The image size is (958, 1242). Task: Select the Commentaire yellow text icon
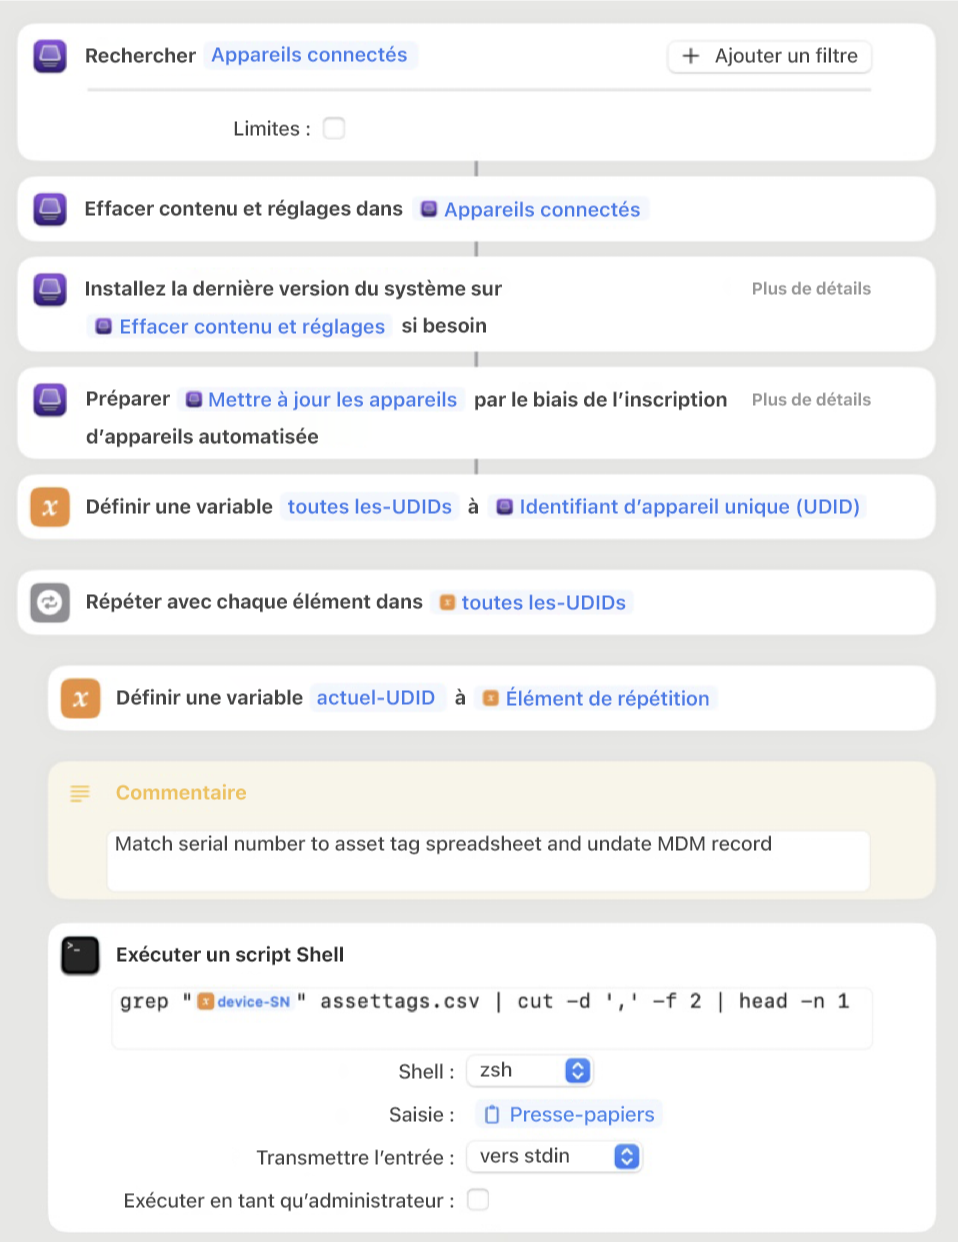pyautogui.click(x=79, y=792)
